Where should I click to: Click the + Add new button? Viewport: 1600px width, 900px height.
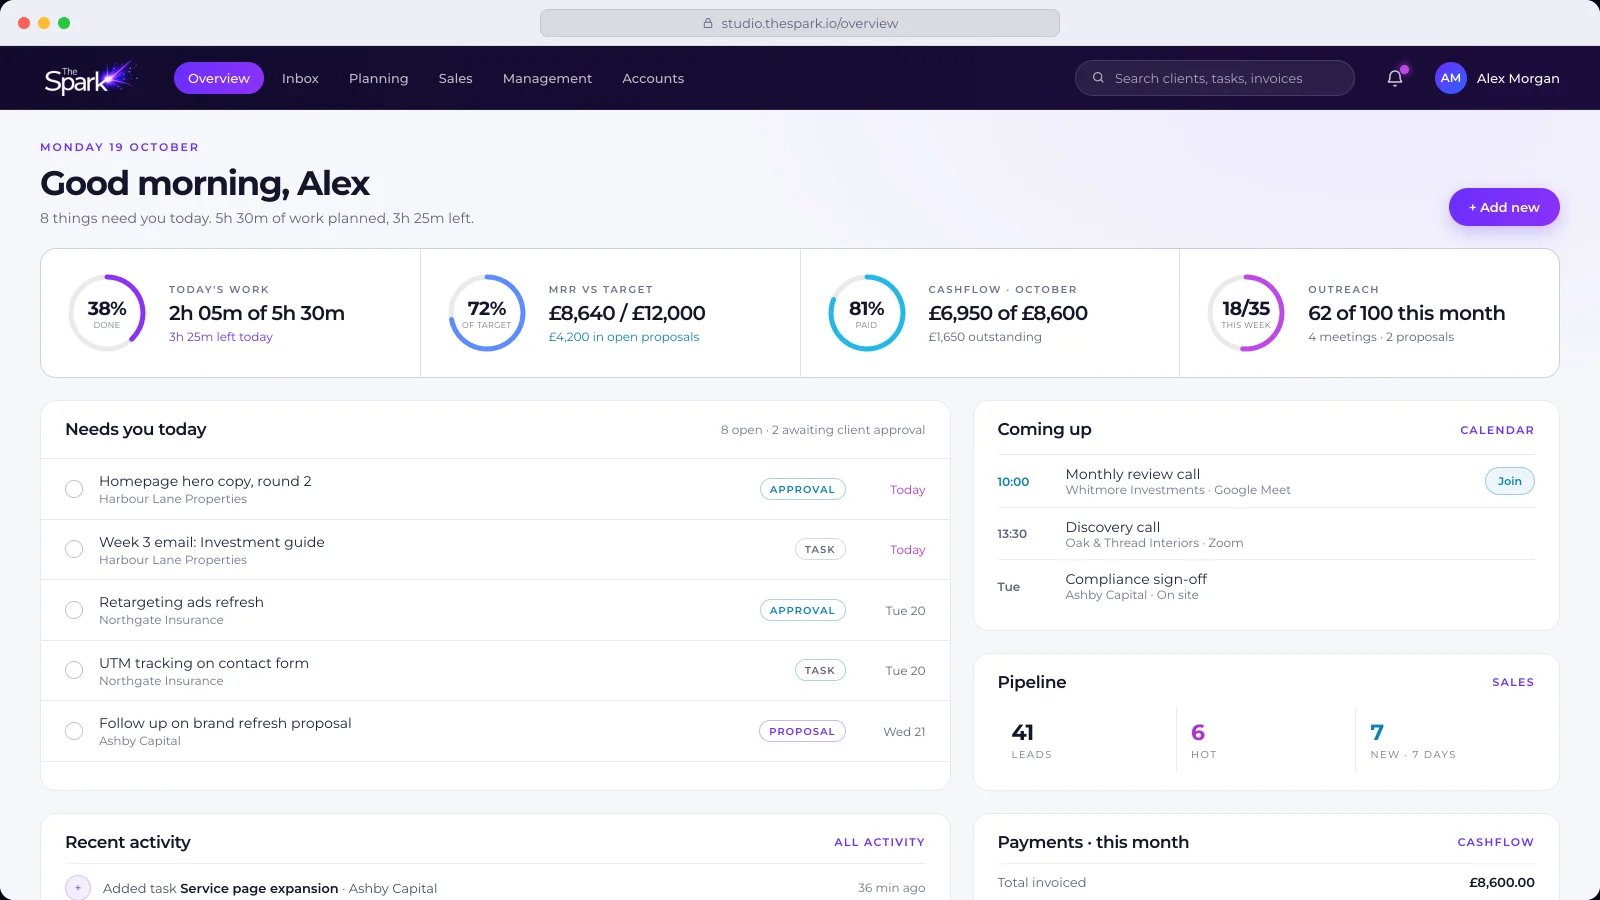pos(1504,207)
